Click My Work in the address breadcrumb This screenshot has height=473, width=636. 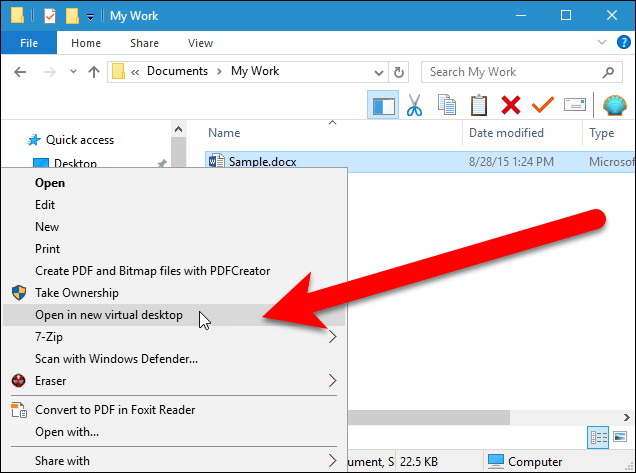(x=255, y=71)
